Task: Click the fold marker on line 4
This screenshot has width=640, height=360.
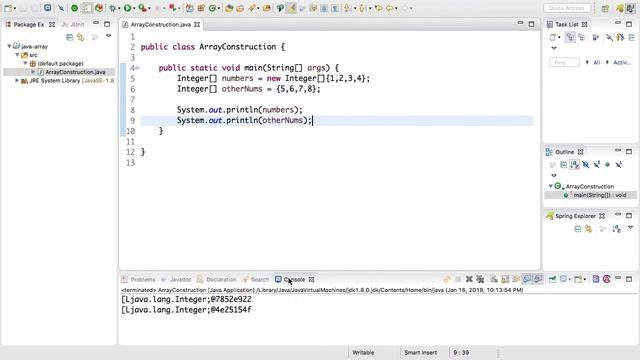Action: tap(138, 68)
